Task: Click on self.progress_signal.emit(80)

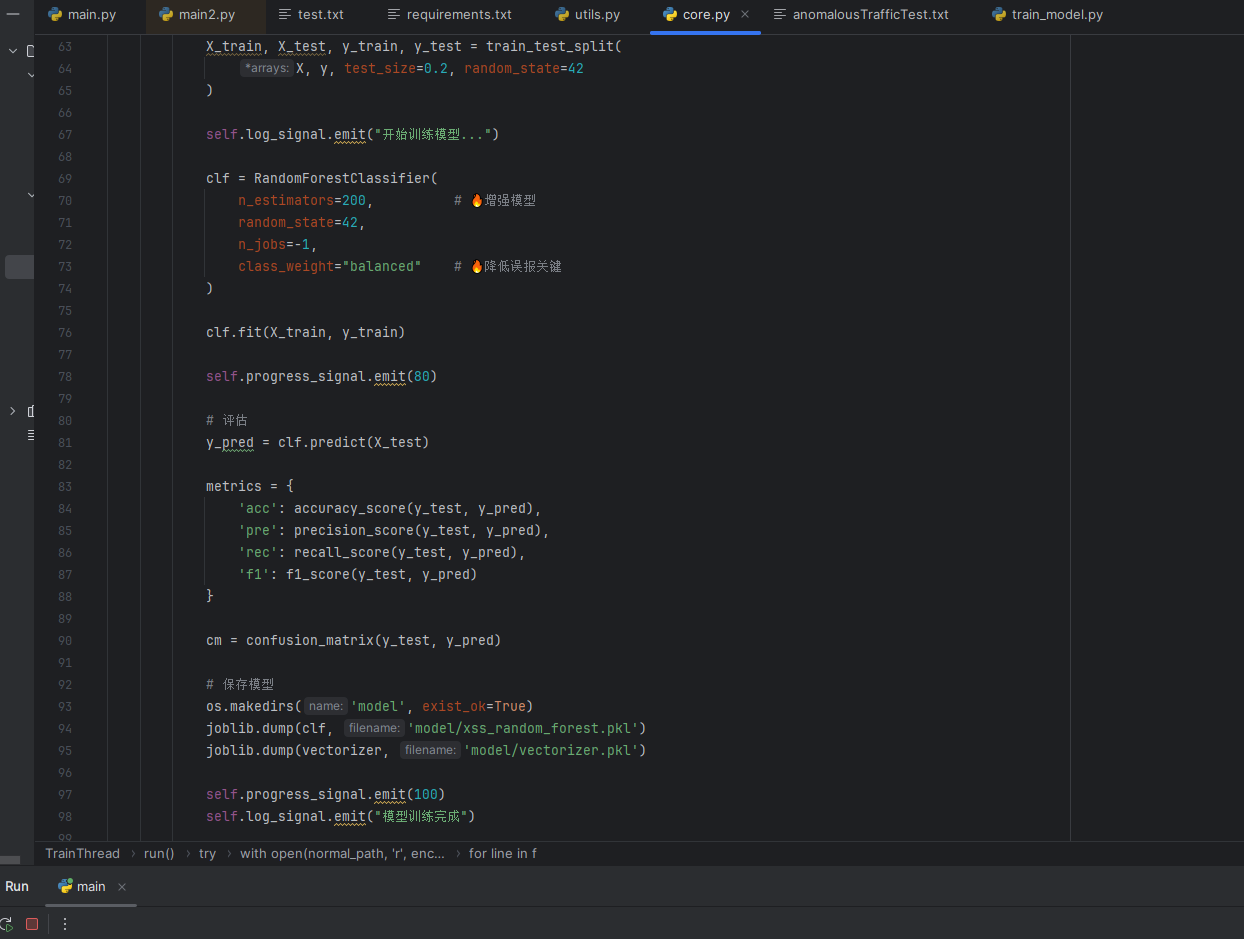Action: pyautogui.click(x=322, y=377)
